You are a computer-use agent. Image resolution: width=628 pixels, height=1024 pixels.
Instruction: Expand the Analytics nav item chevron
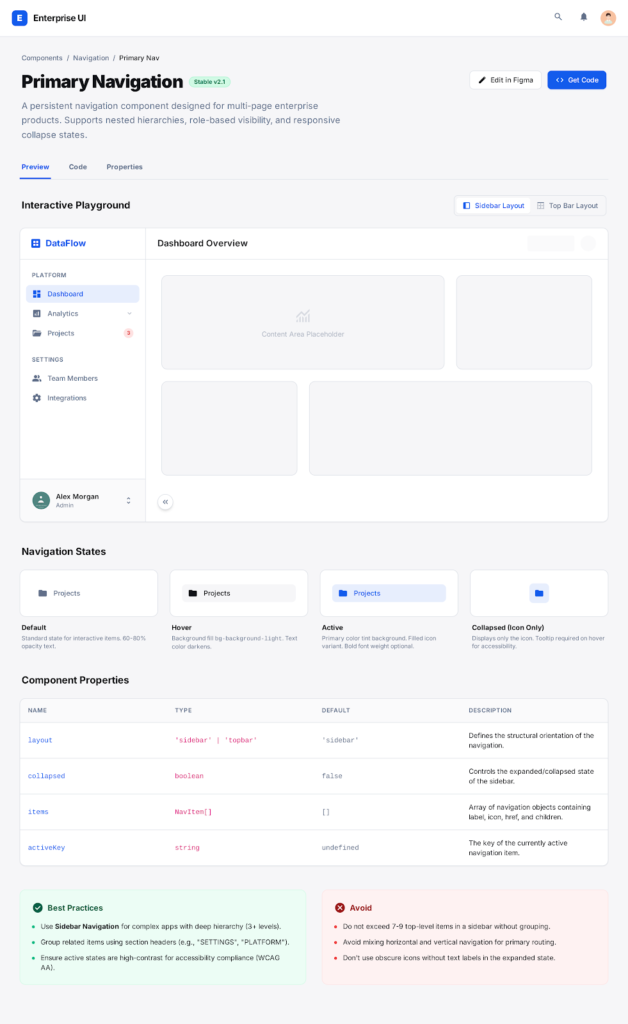coord(129,314)
